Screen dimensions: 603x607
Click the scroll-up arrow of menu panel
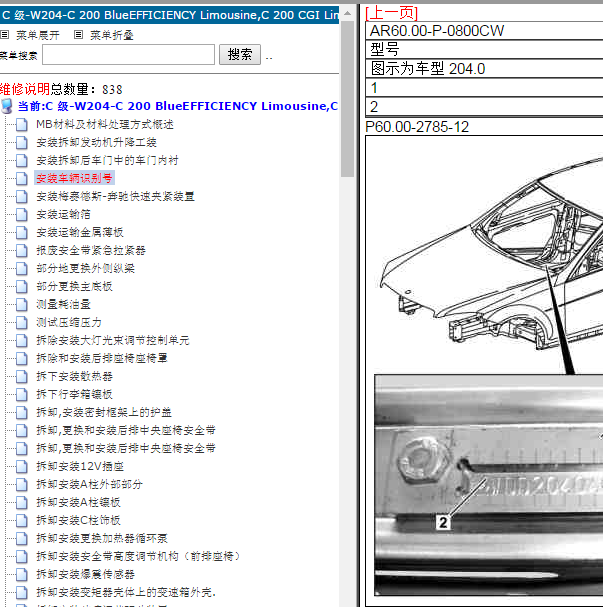347,14
